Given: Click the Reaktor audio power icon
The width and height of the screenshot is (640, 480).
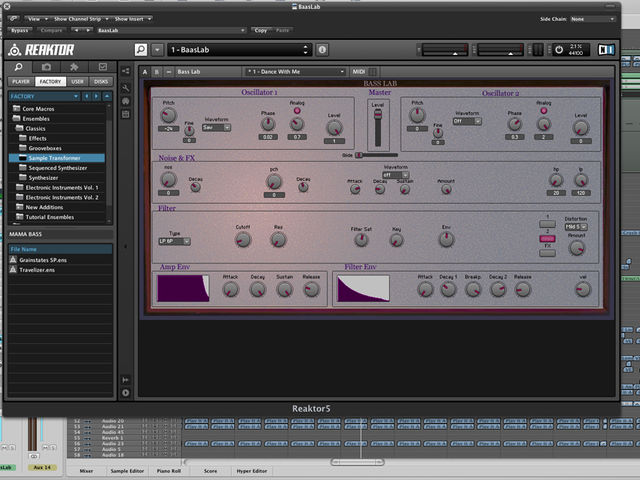Looking at the screenshot, I should (x=559, y=50).
